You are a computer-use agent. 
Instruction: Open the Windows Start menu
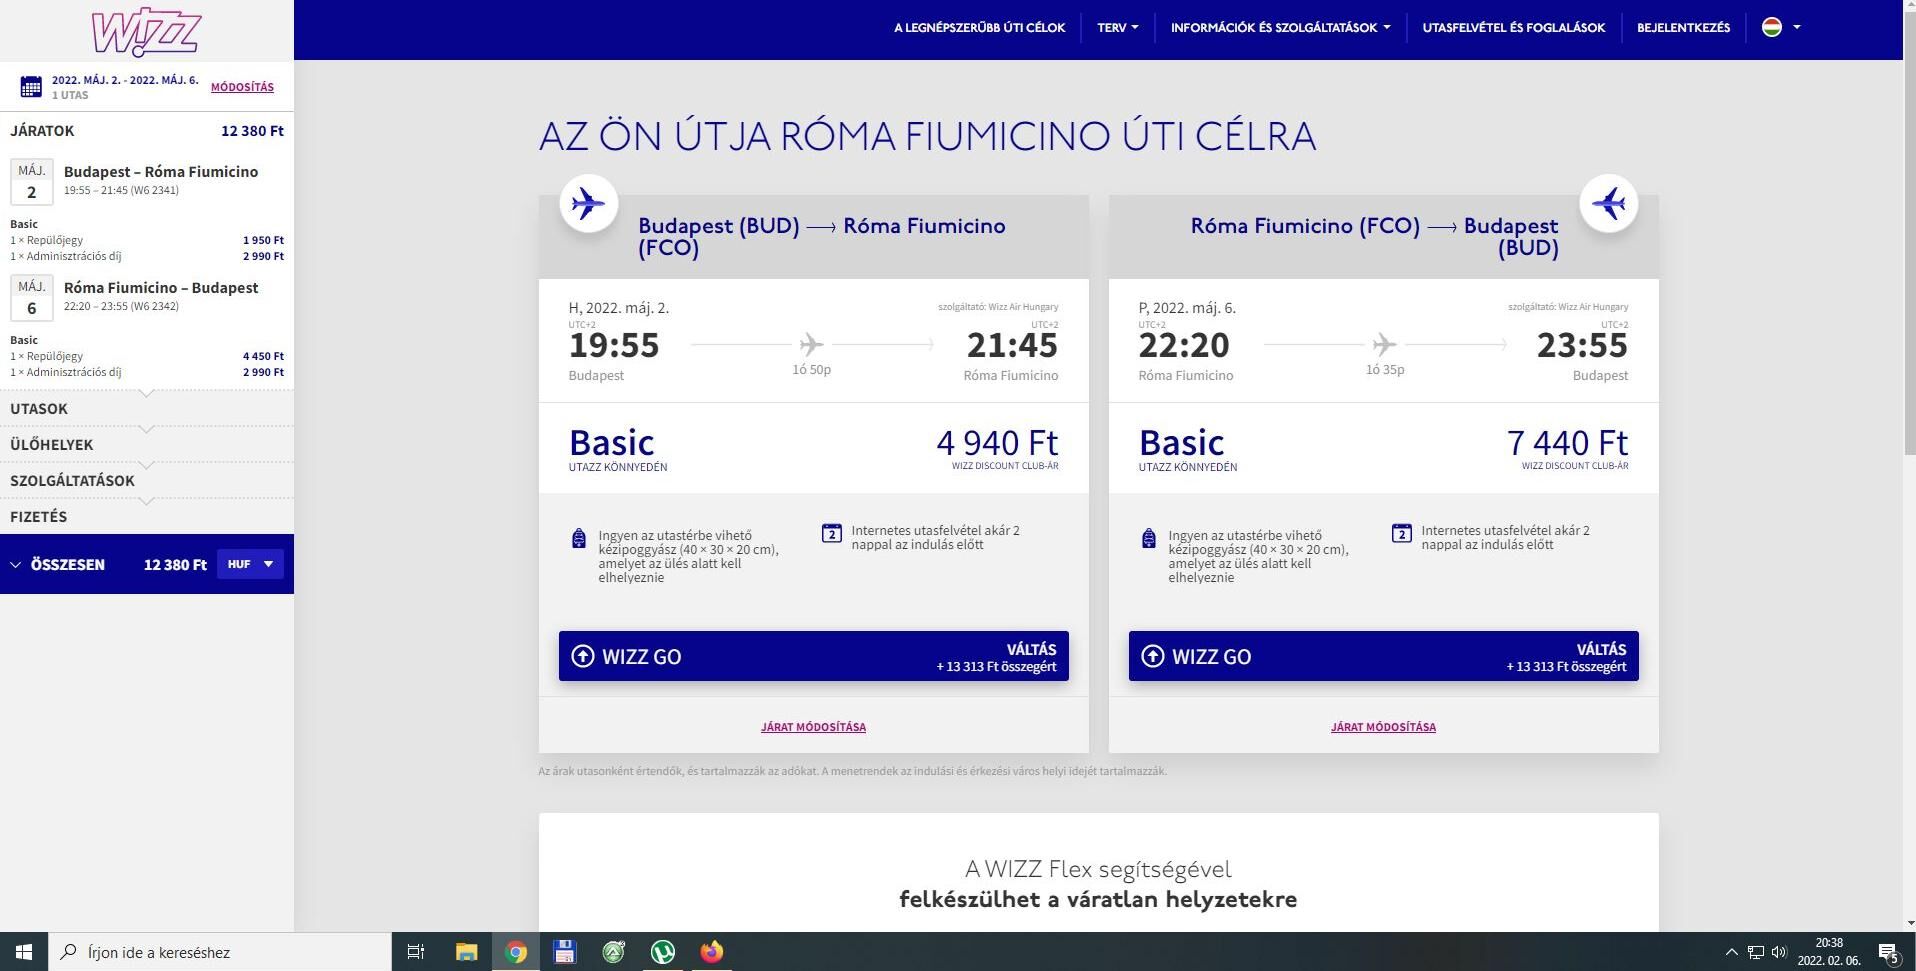(24, 952)
